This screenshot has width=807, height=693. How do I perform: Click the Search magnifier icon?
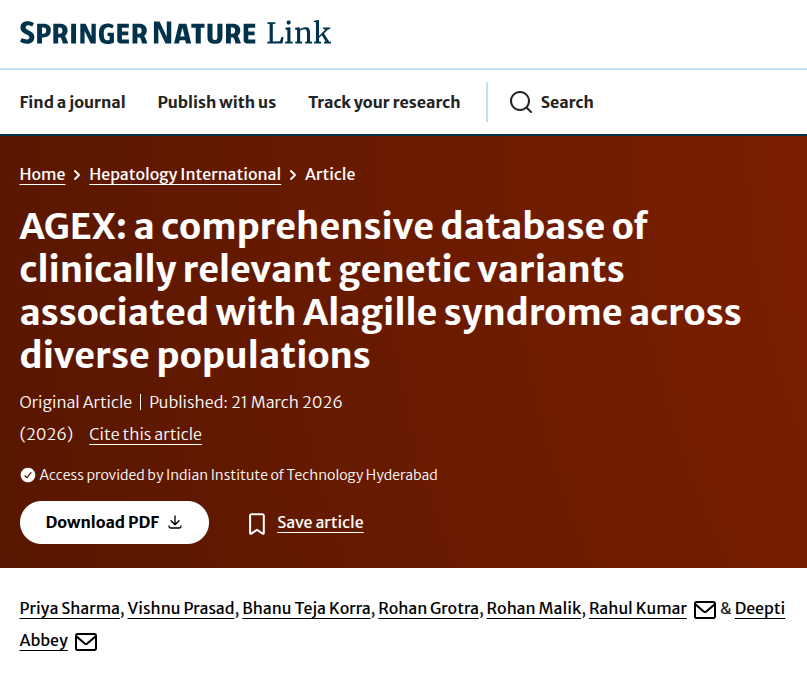520,102
